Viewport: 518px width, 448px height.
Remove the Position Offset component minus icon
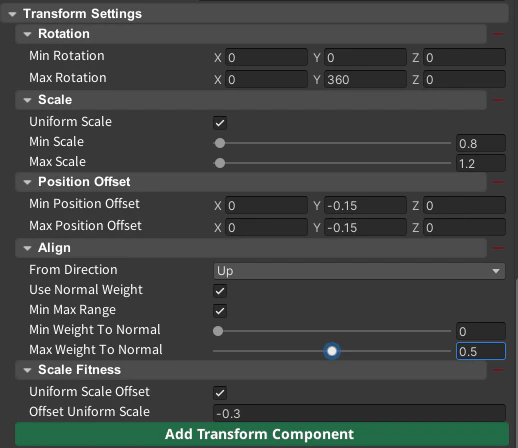coord(498,182)
